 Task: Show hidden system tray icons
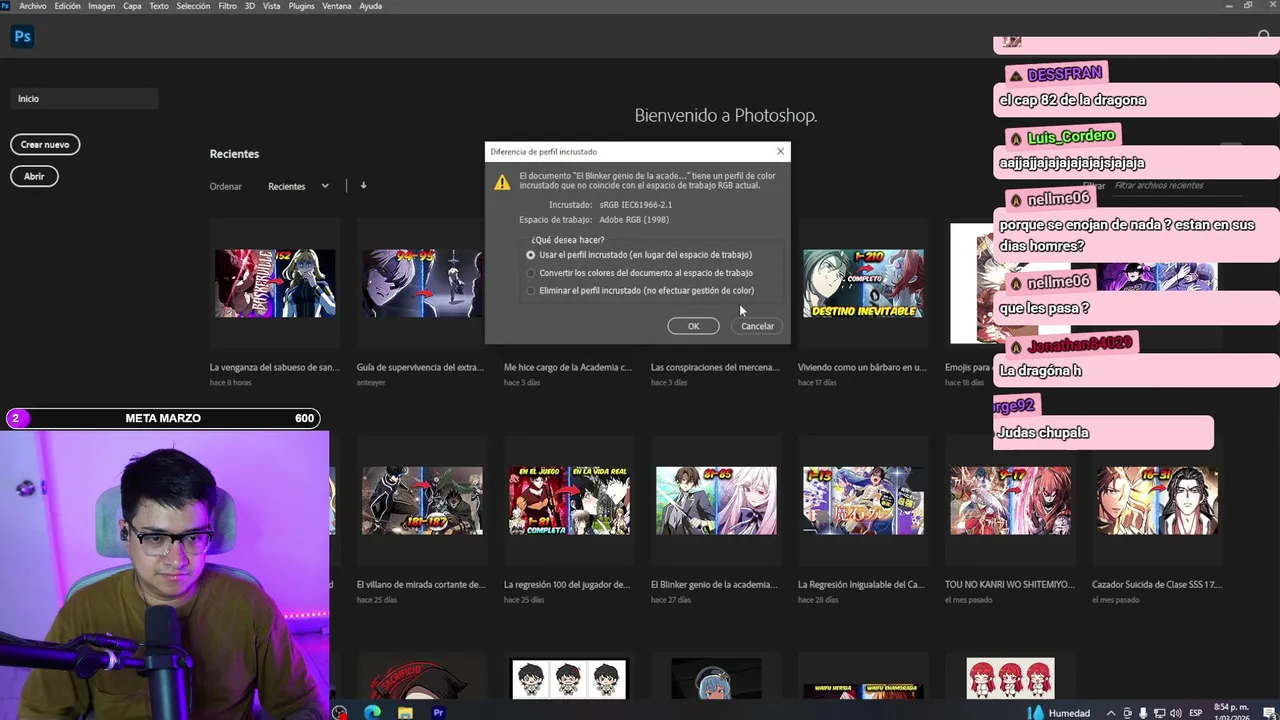(1111, 713)
